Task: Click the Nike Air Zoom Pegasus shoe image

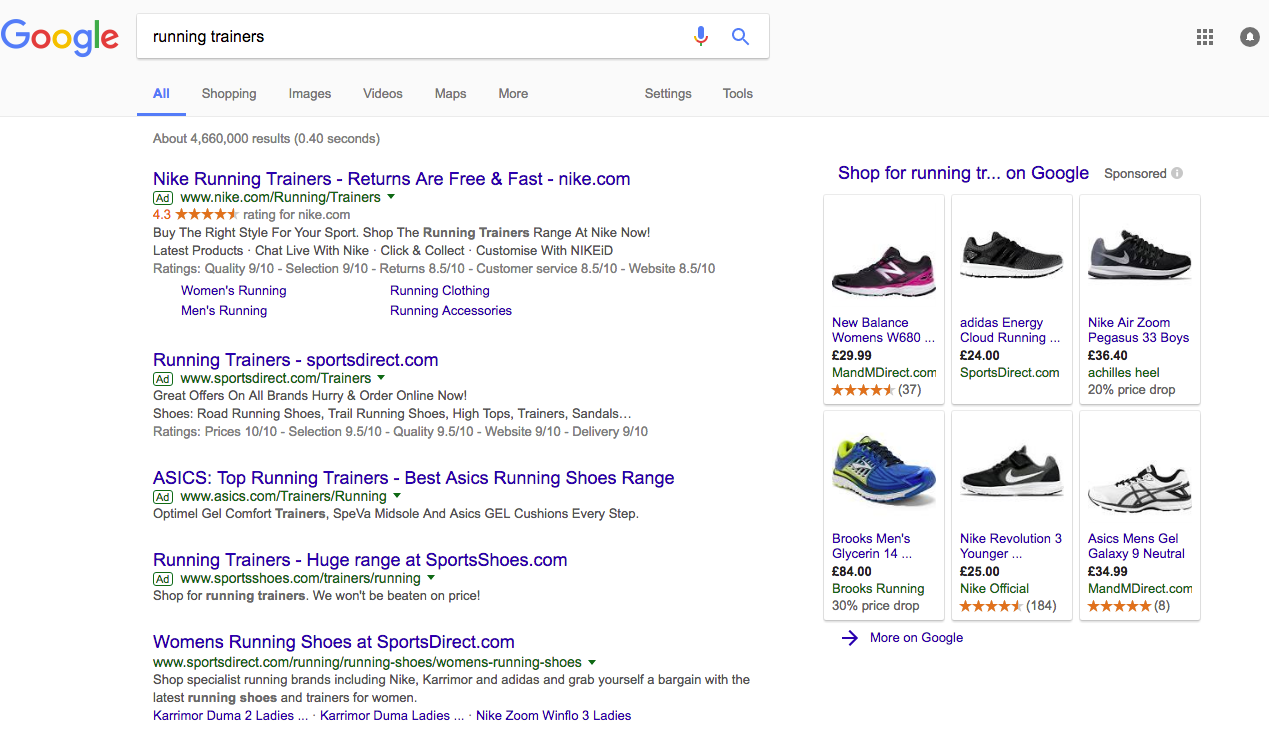Action: tap(1140, 256)
